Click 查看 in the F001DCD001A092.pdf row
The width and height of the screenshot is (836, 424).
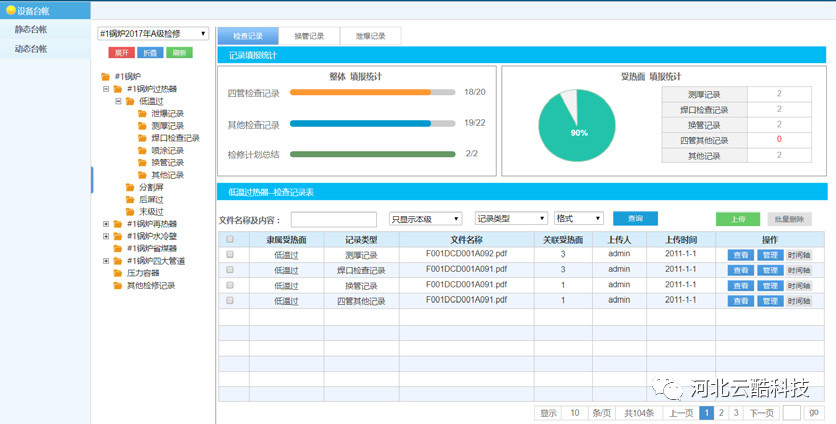(741, 255)
